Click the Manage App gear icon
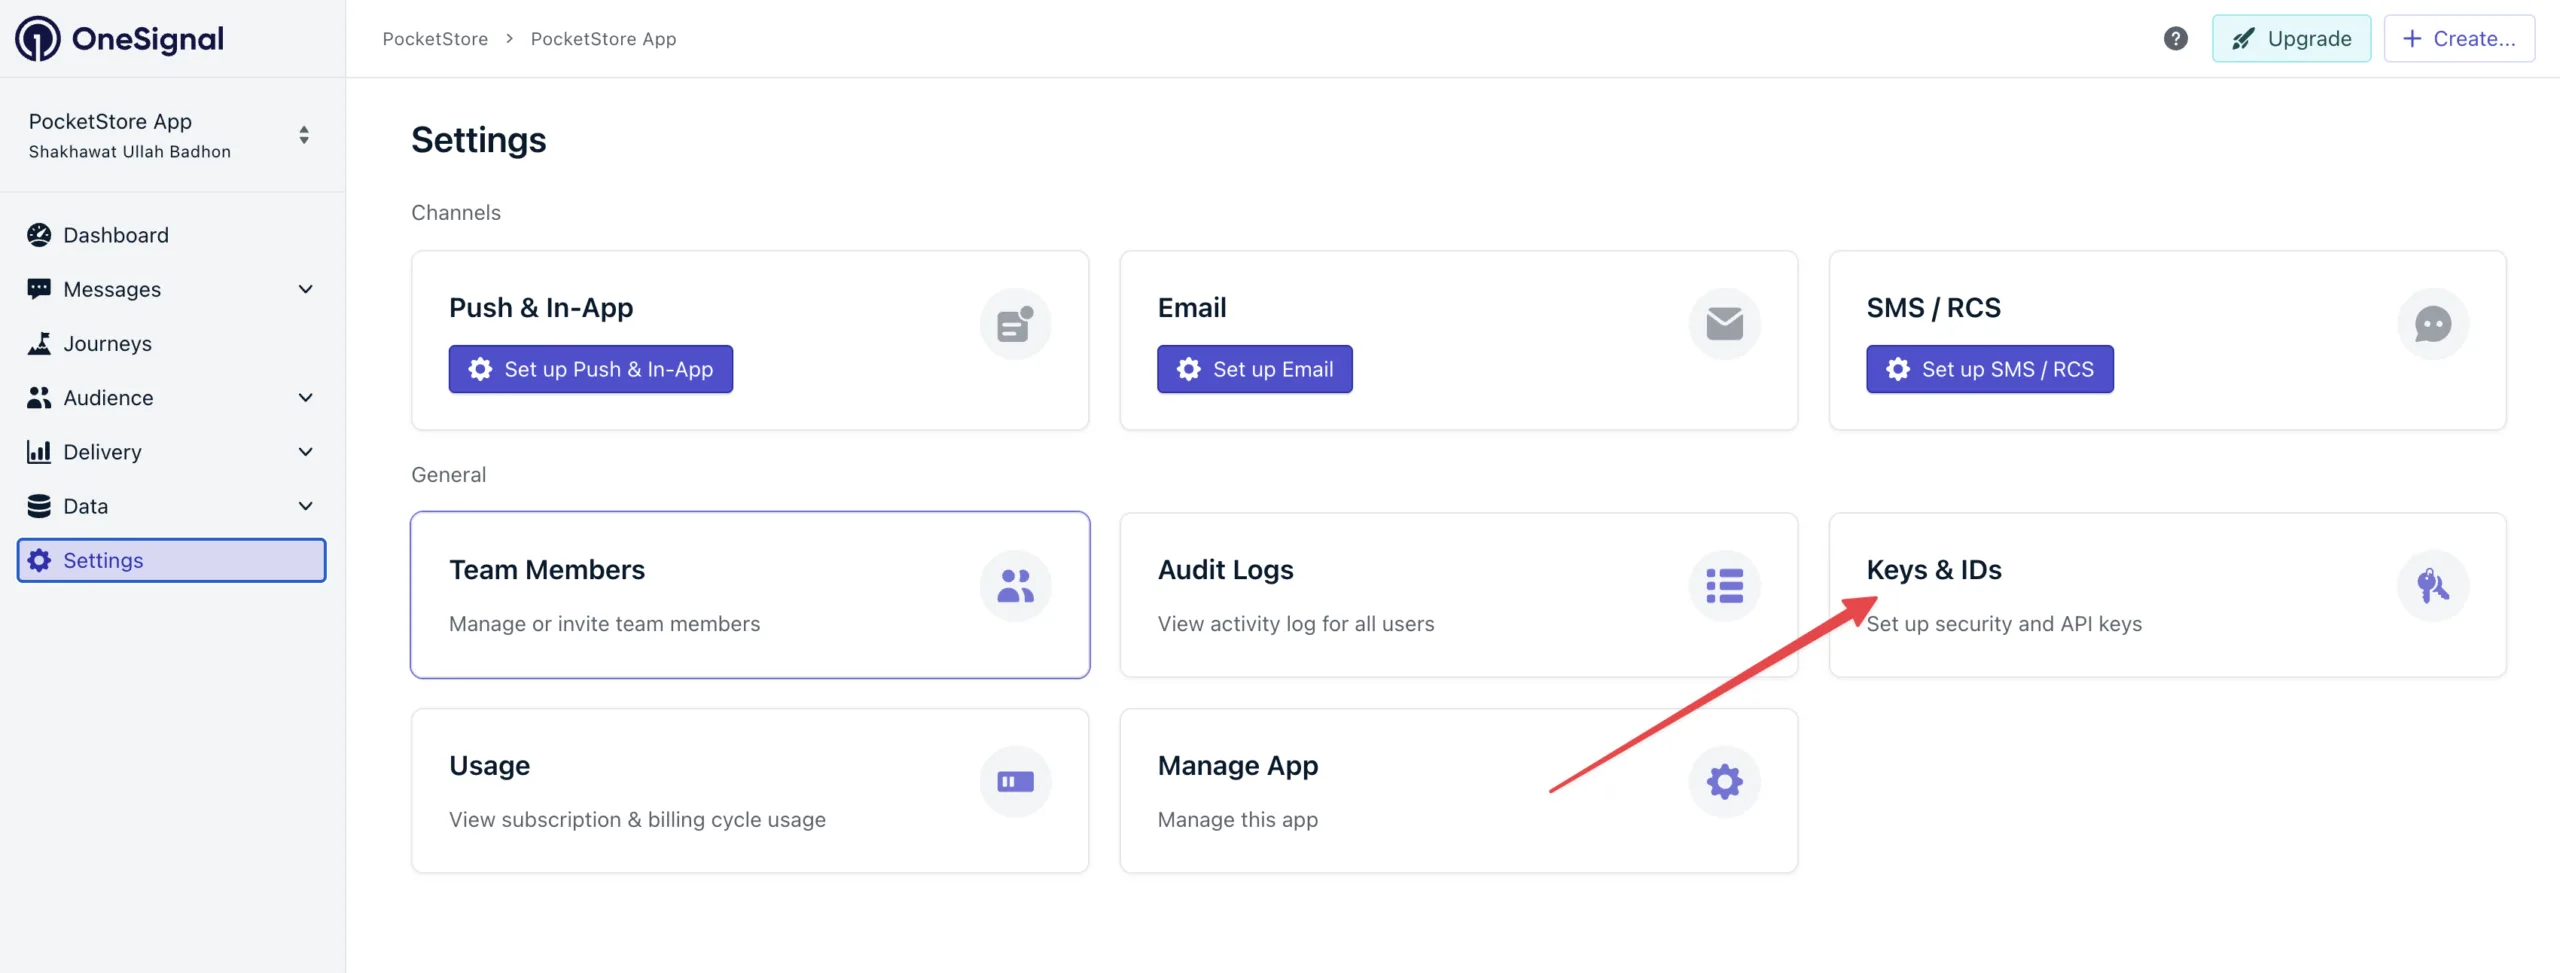The image size is (2560, 973). (x=1724, y=782)
